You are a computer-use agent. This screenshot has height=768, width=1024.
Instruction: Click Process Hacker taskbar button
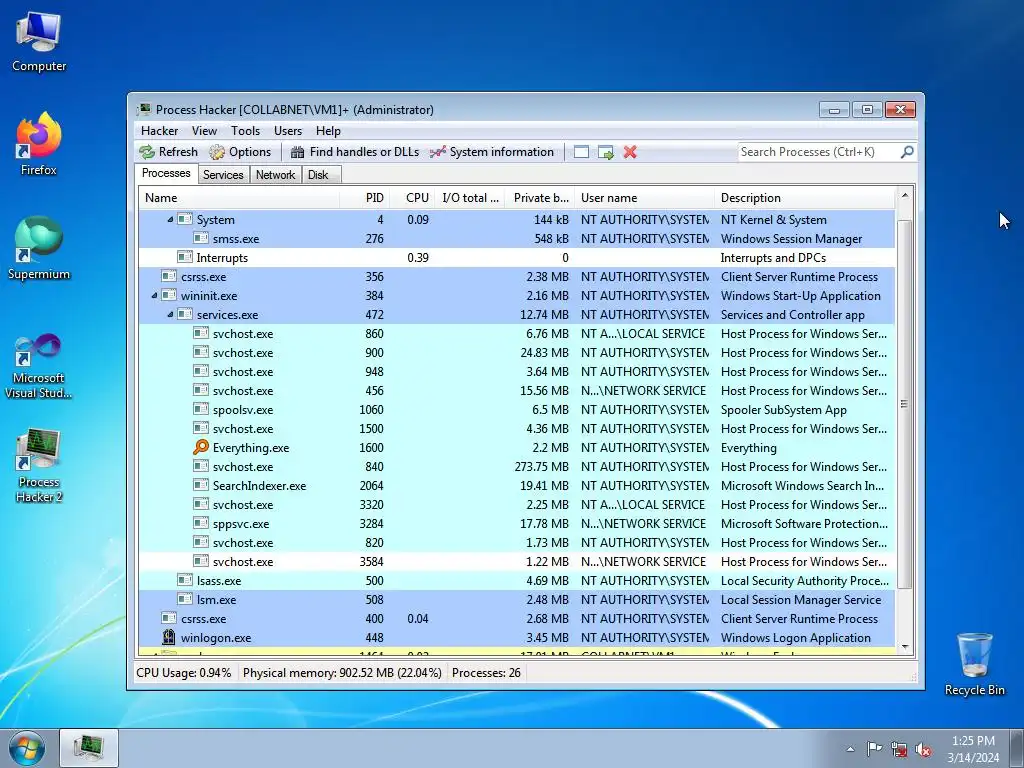coord(89,748)
